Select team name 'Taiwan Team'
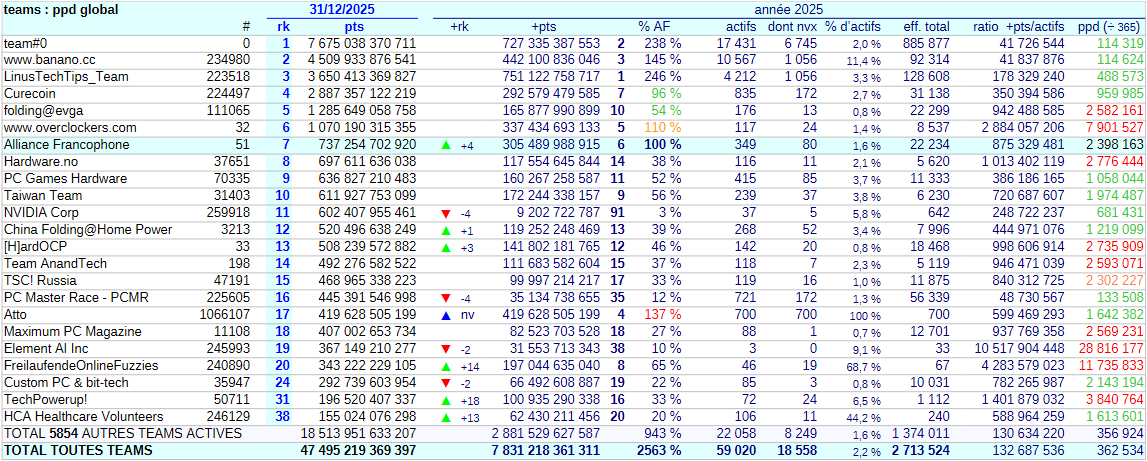Viewport: 1147px width, 461px height. [x=42, y=195]
